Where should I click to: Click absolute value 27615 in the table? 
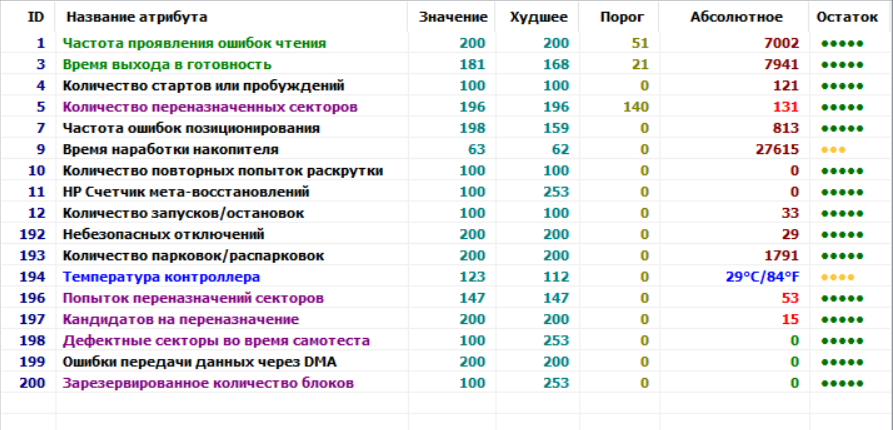pyautogui.click(x=778, y=150)
